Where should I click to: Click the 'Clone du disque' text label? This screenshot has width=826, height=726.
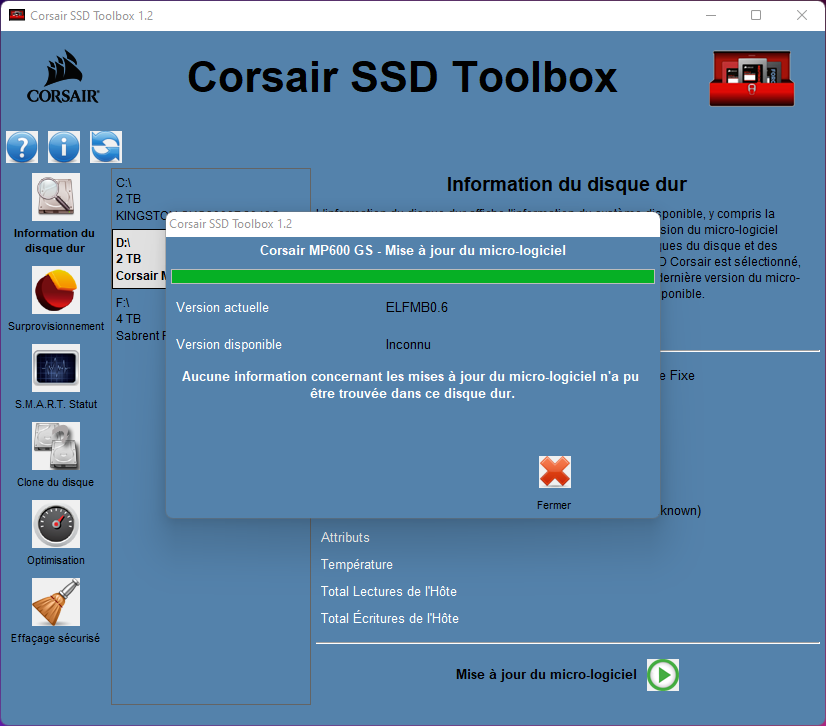point(55,482)
